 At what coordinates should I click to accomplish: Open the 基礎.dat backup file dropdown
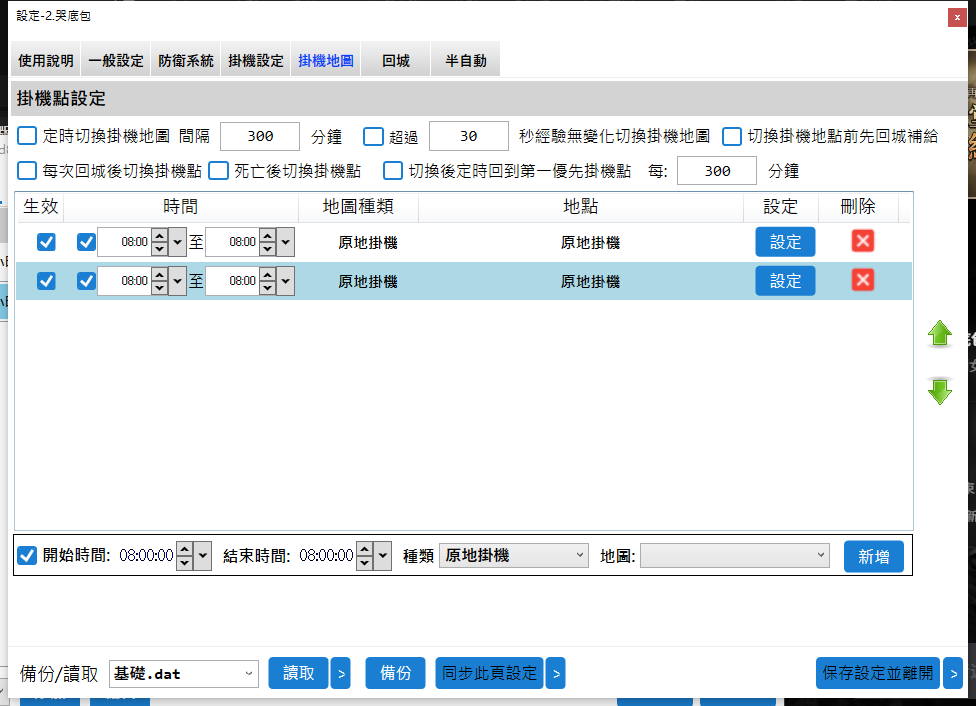pos(183,674)
